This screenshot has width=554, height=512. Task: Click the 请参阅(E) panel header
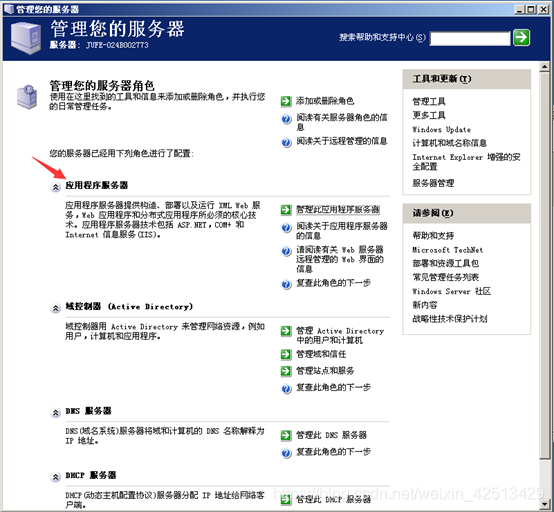(467, 213)
